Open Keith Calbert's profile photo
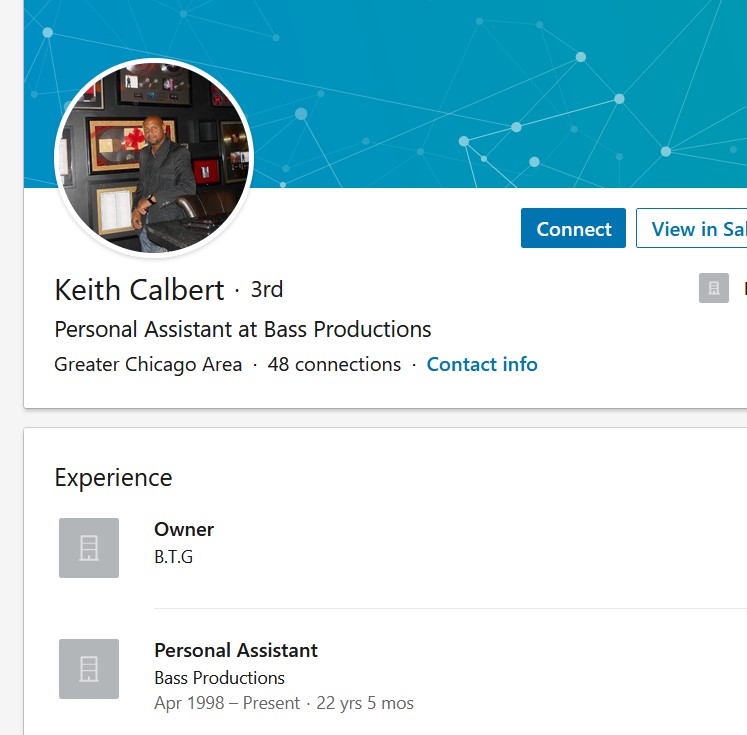 154,158
